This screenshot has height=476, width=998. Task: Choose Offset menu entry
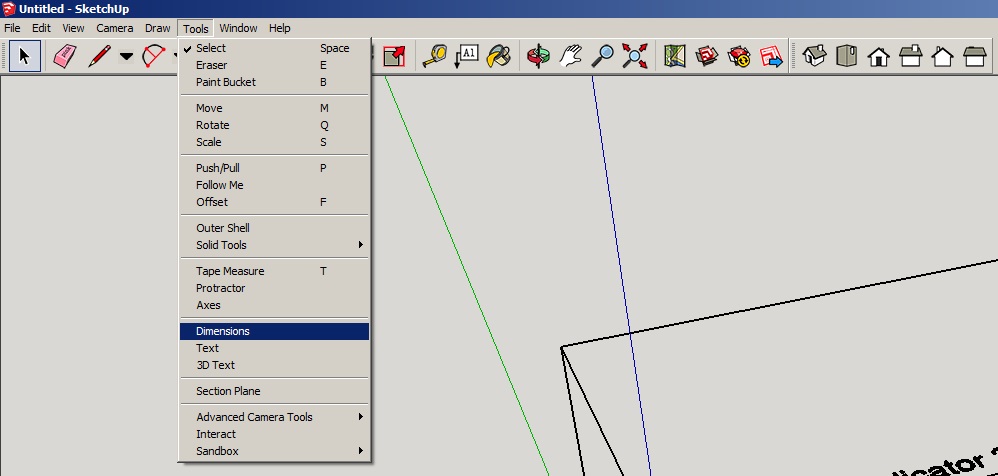click(274, 202)
